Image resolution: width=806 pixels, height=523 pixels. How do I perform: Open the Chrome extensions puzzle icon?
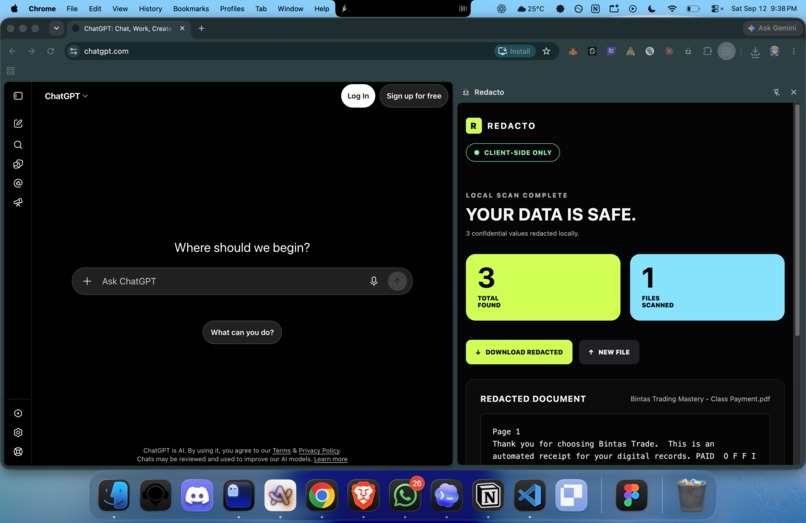(x=707, y=51)
